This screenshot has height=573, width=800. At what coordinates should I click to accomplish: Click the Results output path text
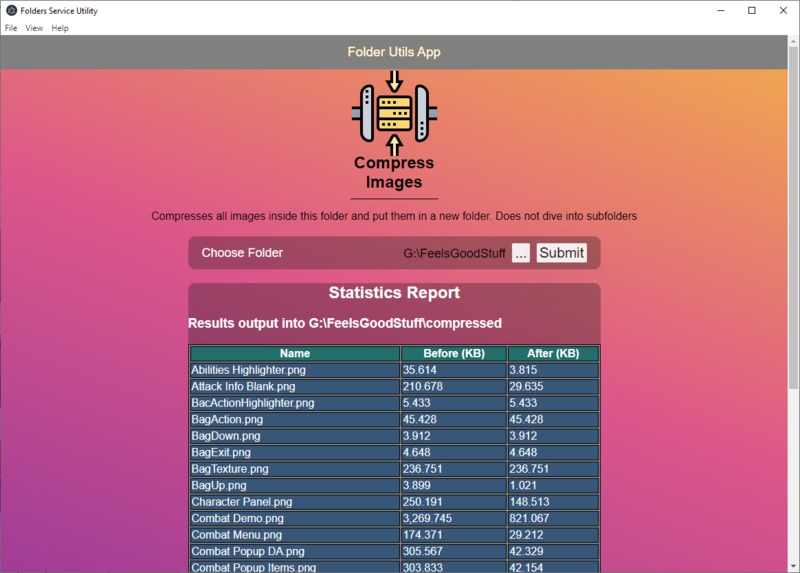tap(345, 323)
